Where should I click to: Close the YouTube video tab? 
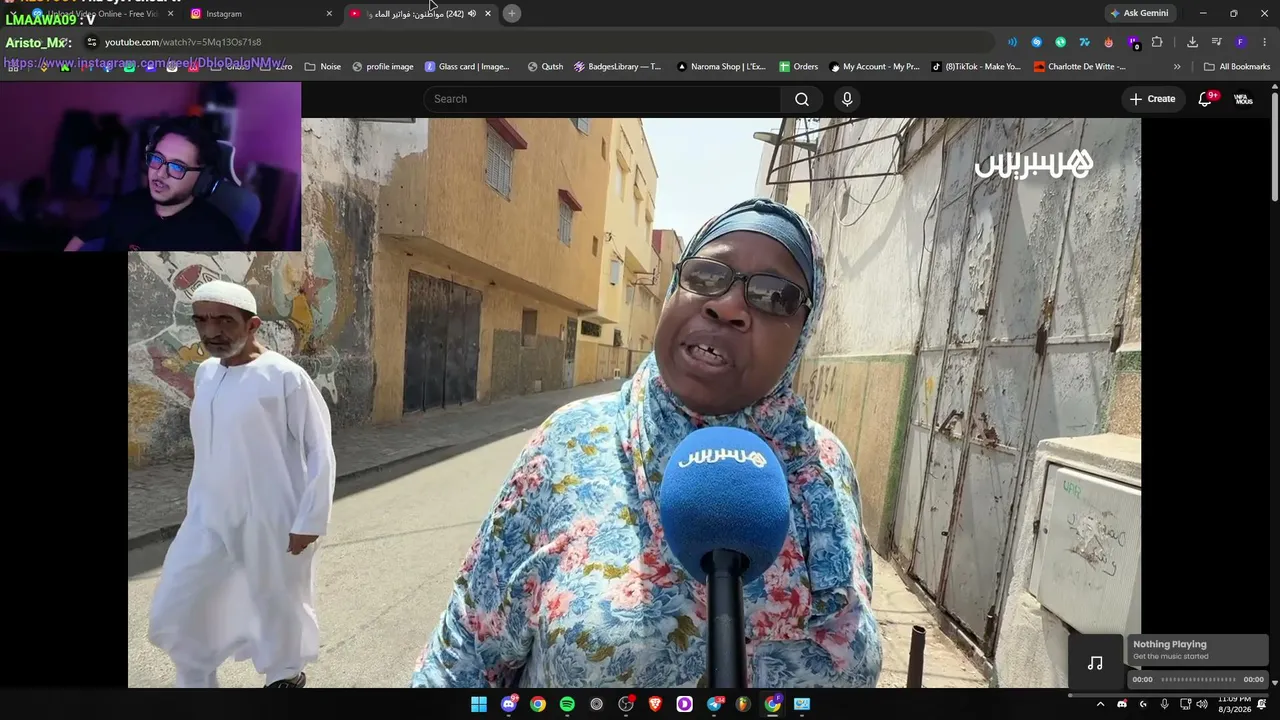pos(488,13)
